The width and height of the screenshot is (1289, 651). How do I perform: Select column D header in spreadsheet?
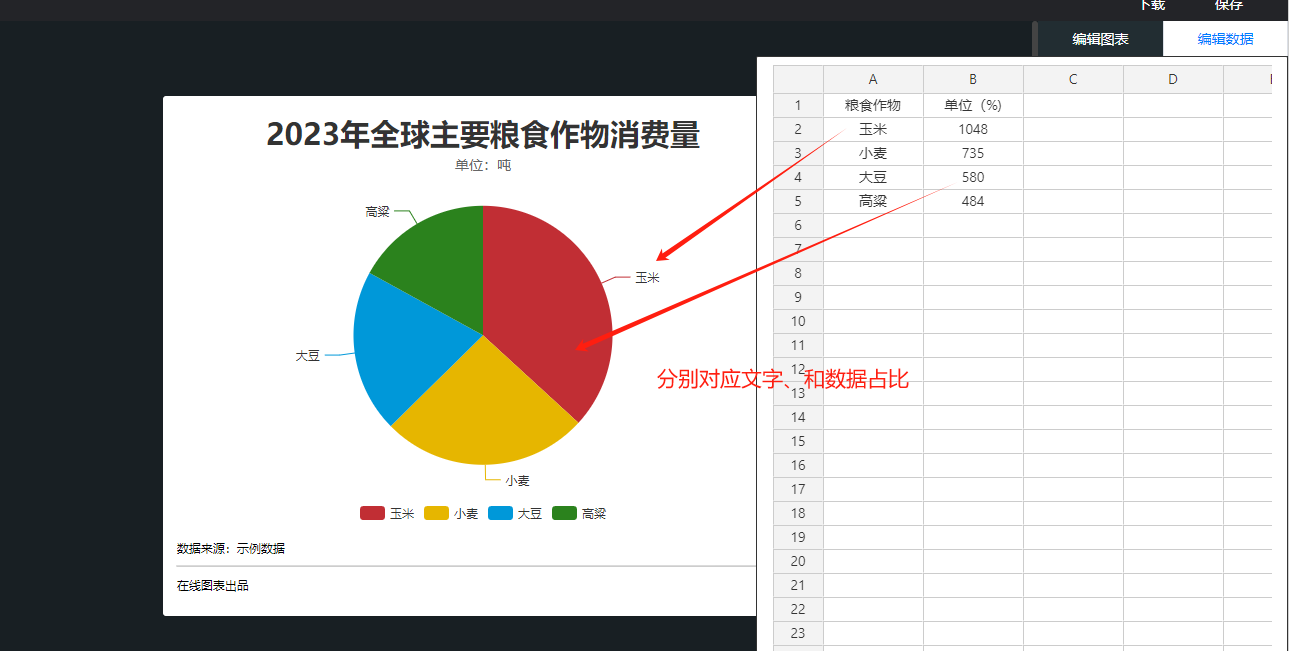click(1173, 80)
